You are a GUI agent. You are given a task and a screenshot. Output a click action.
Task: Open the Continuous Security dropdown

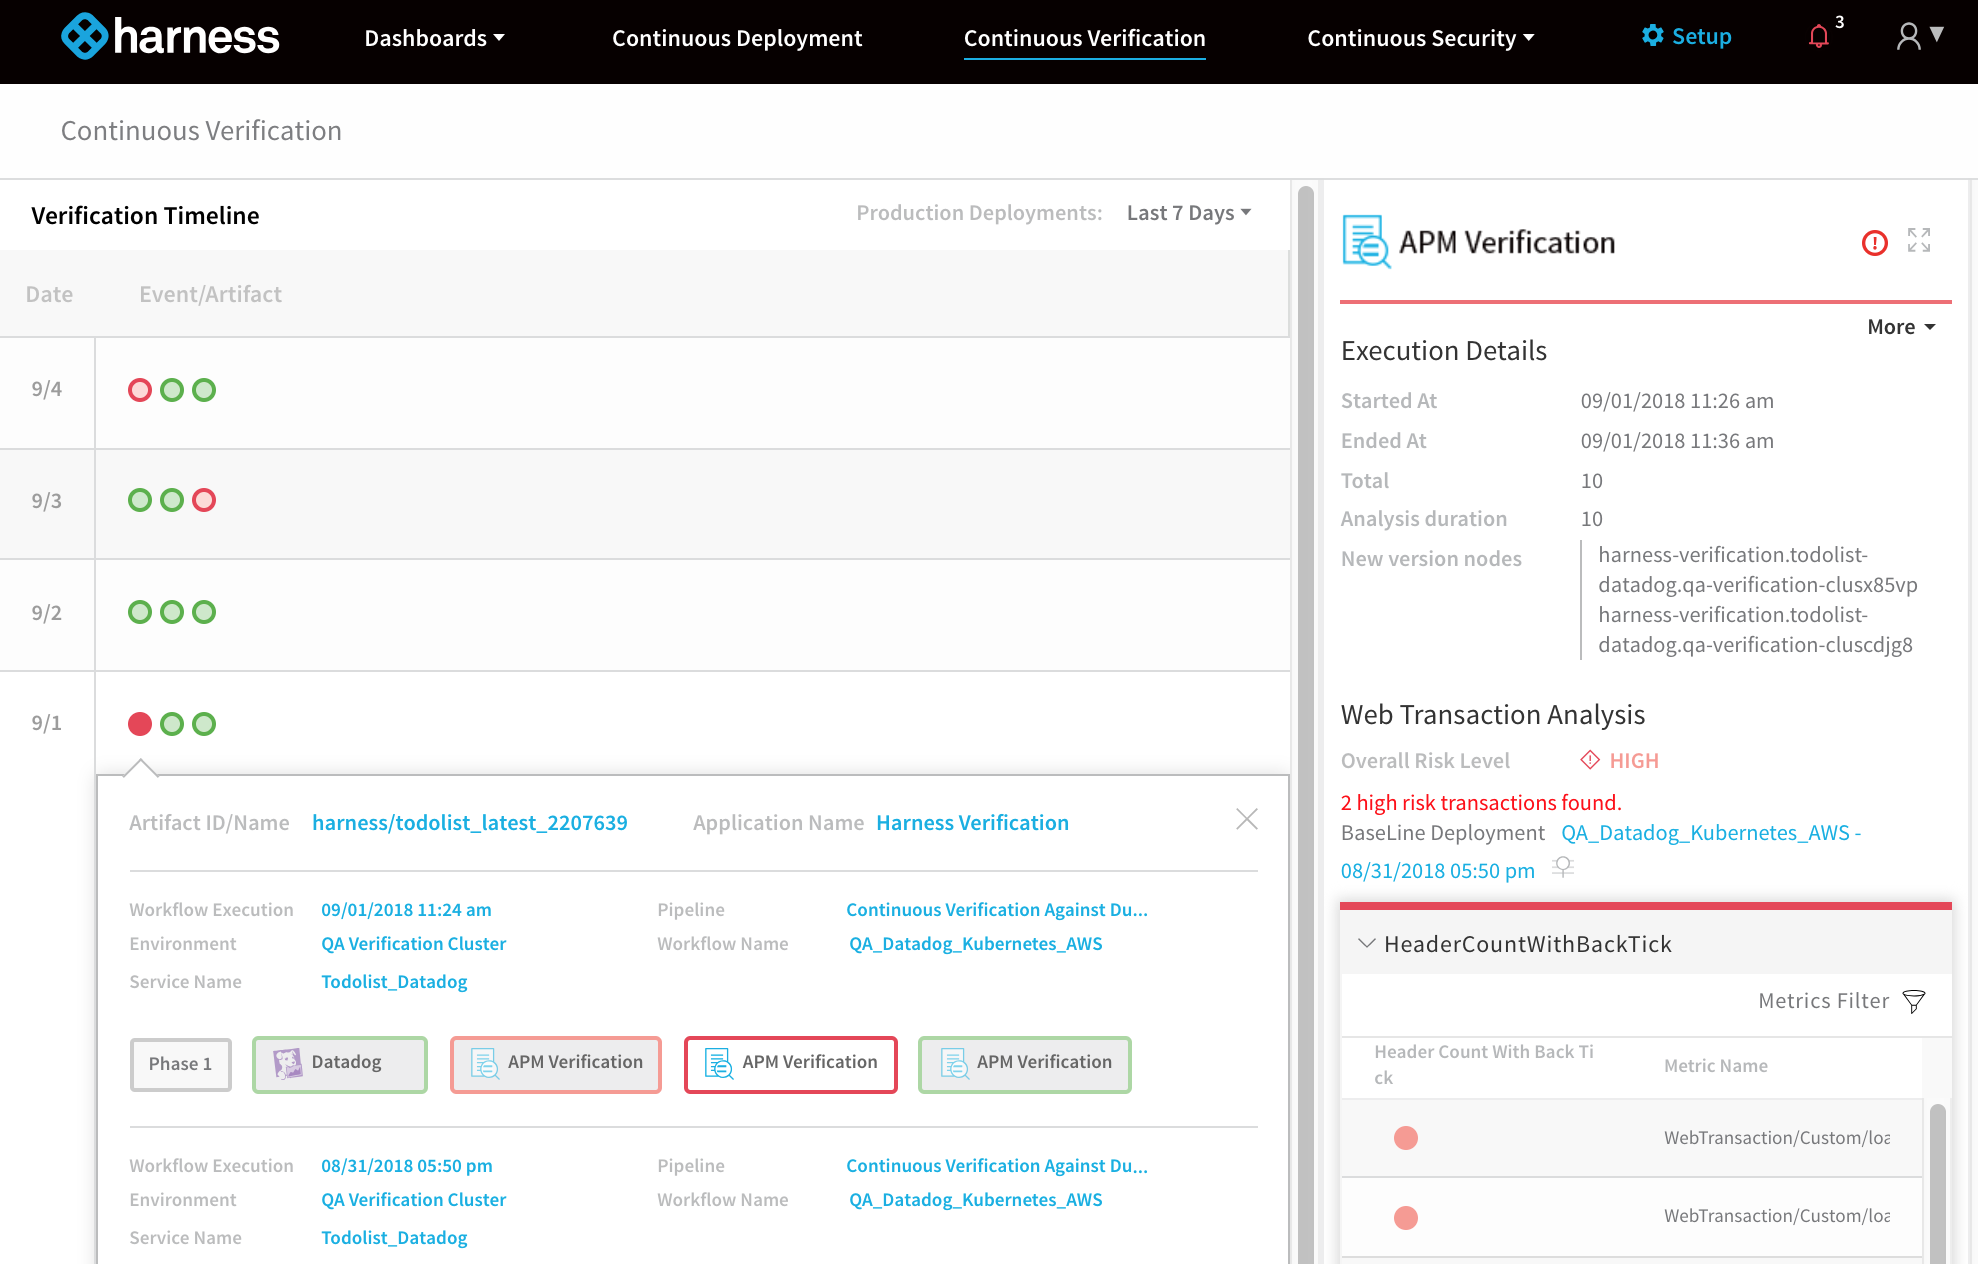point(1421,38)
